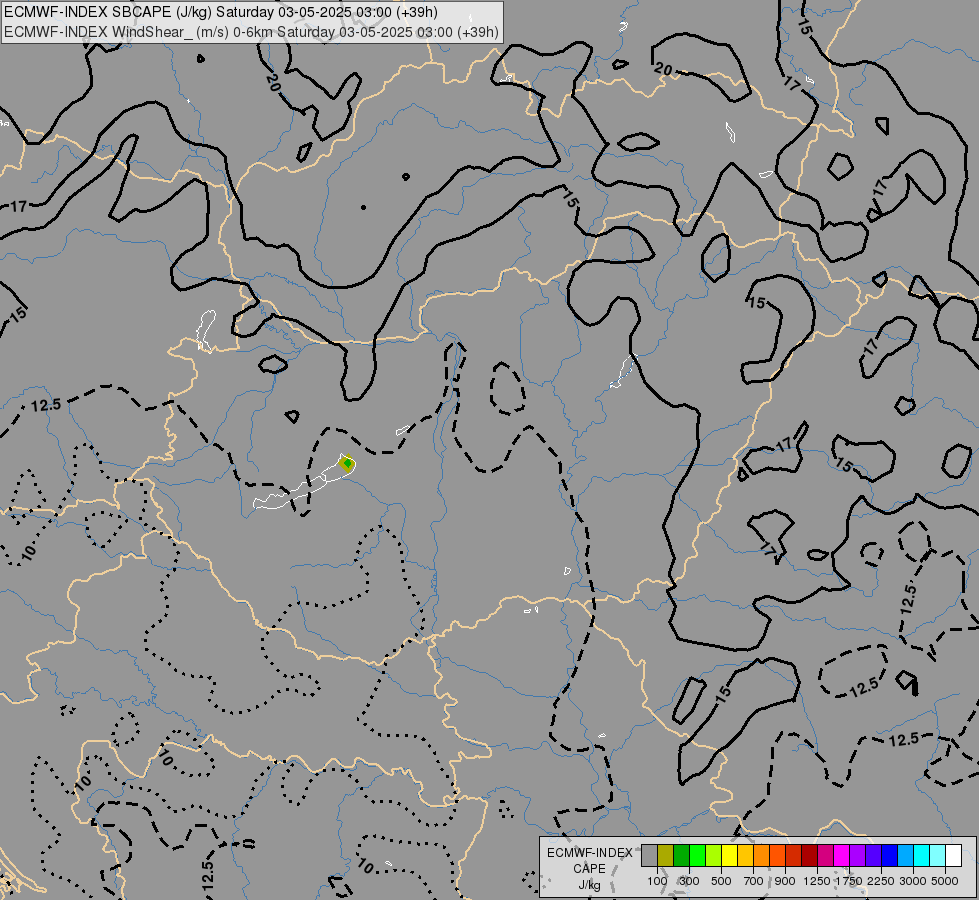Screen dimensions: 979x900
Task: Select the dark blue legend swatch
Action: coord(890,856)
